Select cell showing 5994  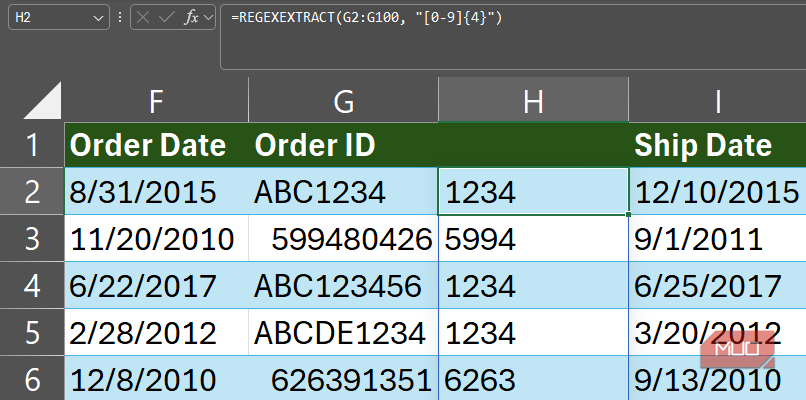(x=533, y=239)
